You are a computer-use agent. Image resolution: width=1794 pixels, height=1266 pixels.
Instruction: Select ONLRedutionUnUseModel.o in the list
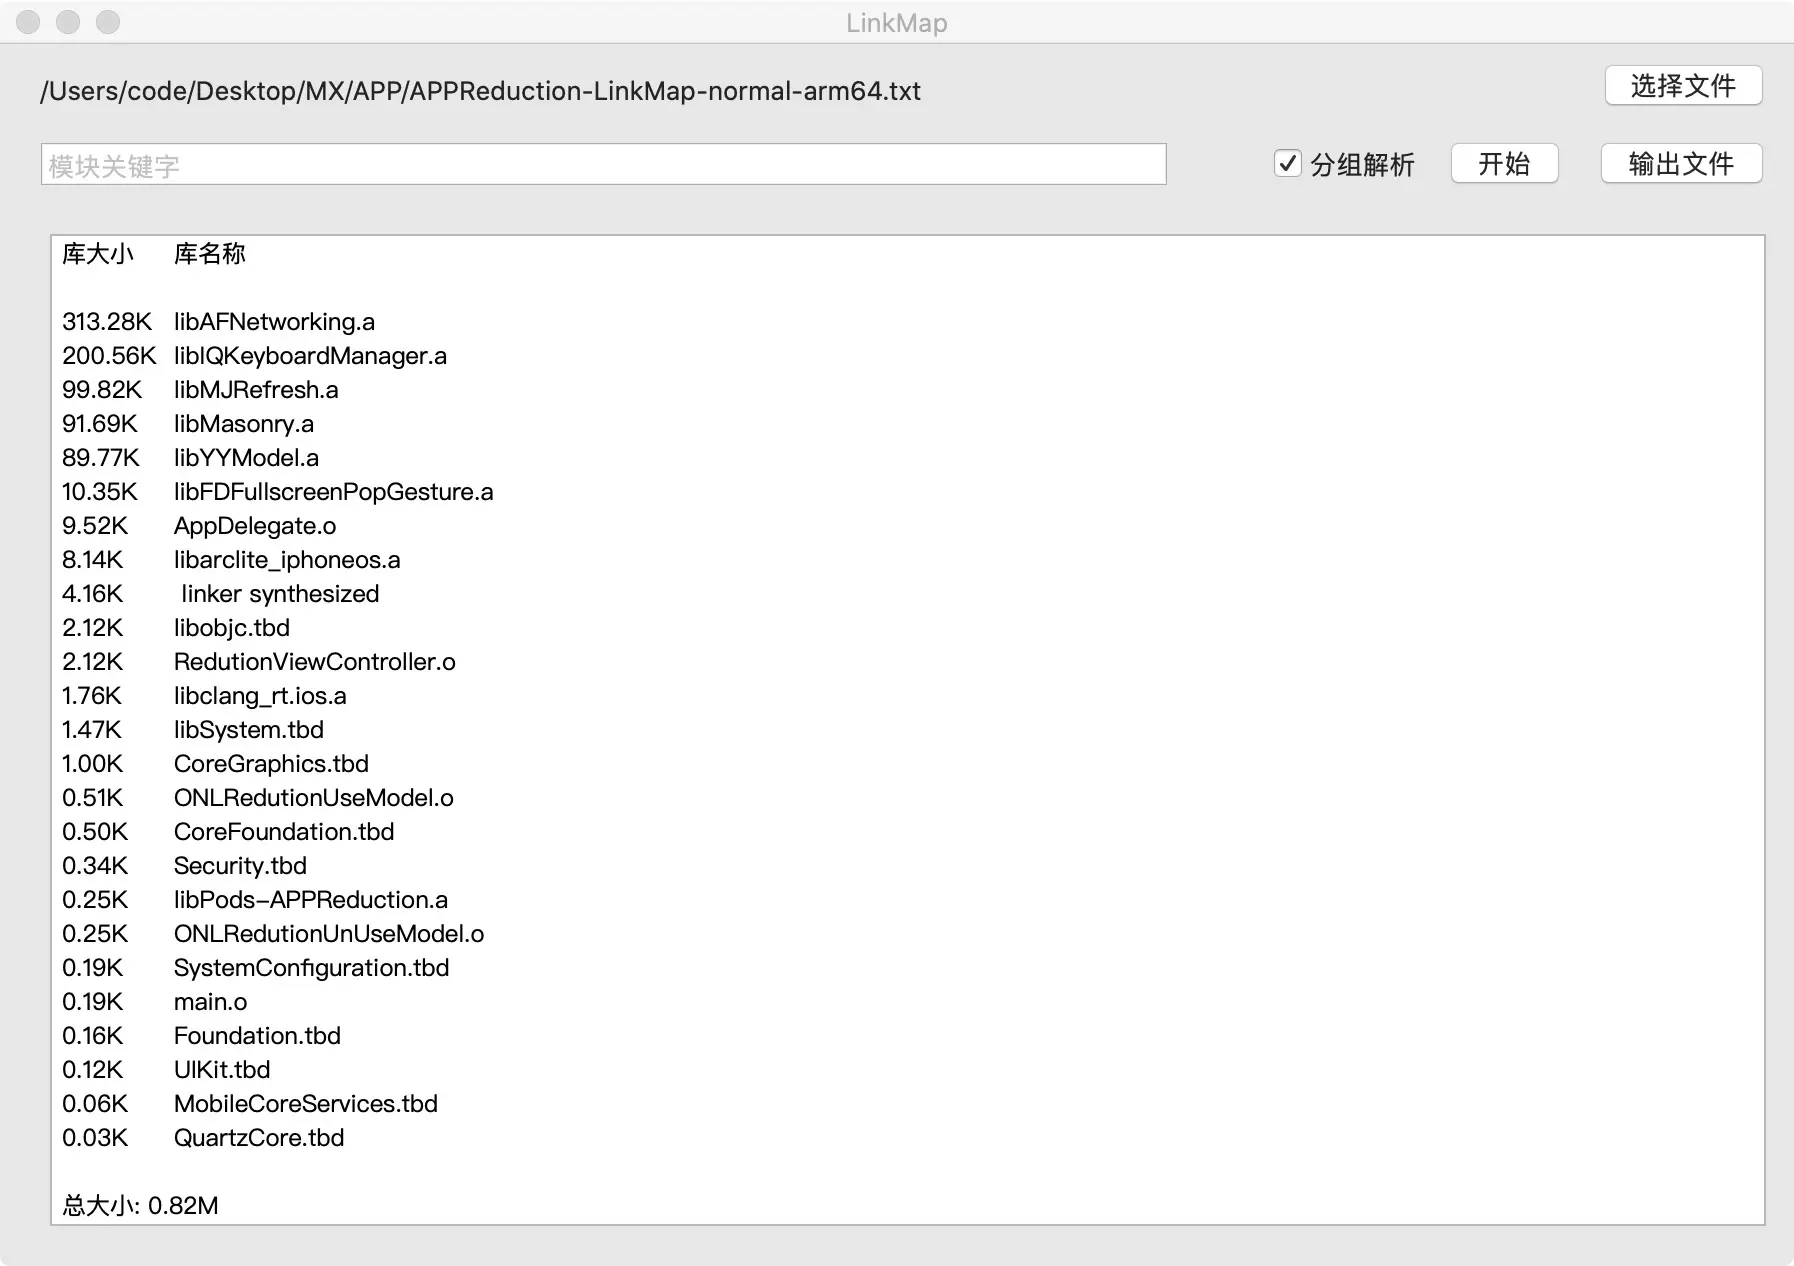(329, 934)
